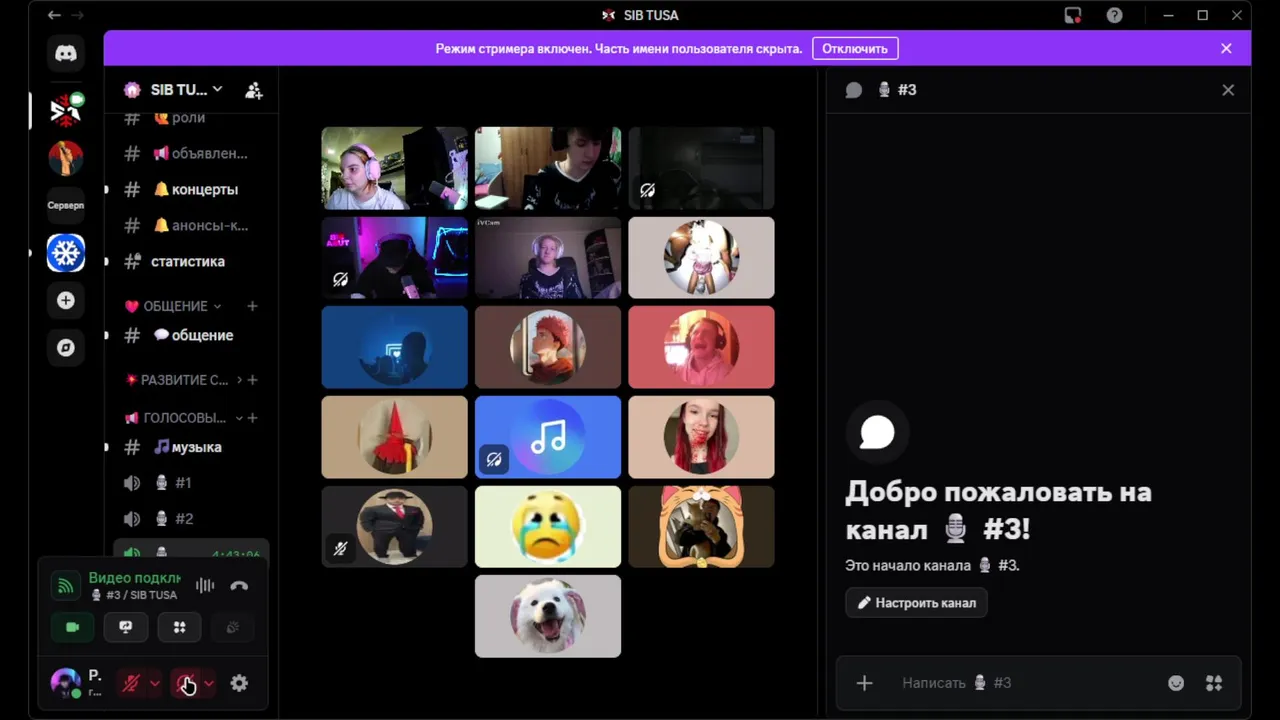Focus the iVCam webcam tile
The height and width of the screenshot is (720, 1280).
[548, 257]
